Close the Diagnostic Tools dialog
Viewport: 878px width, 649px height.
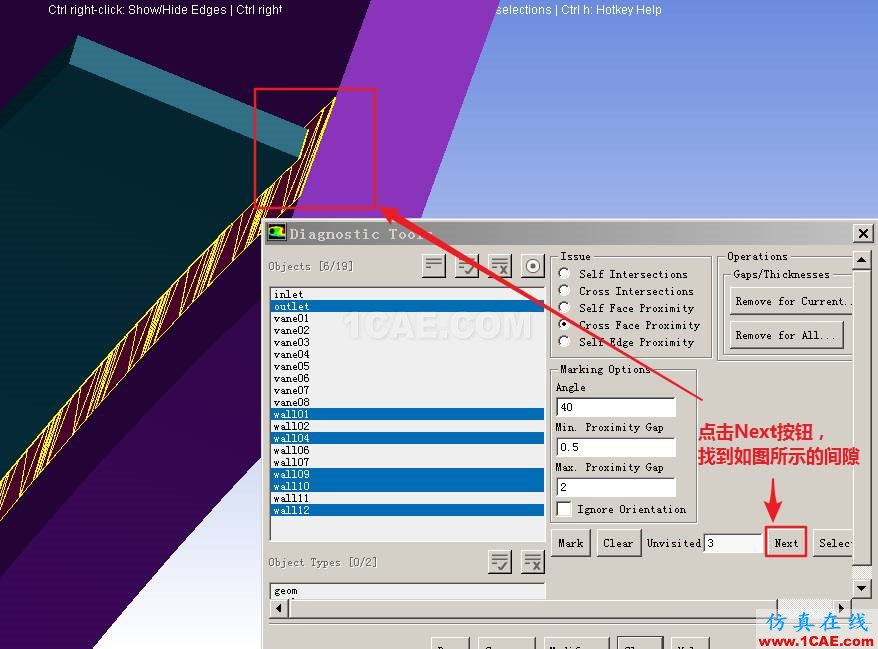coord(863,233)
